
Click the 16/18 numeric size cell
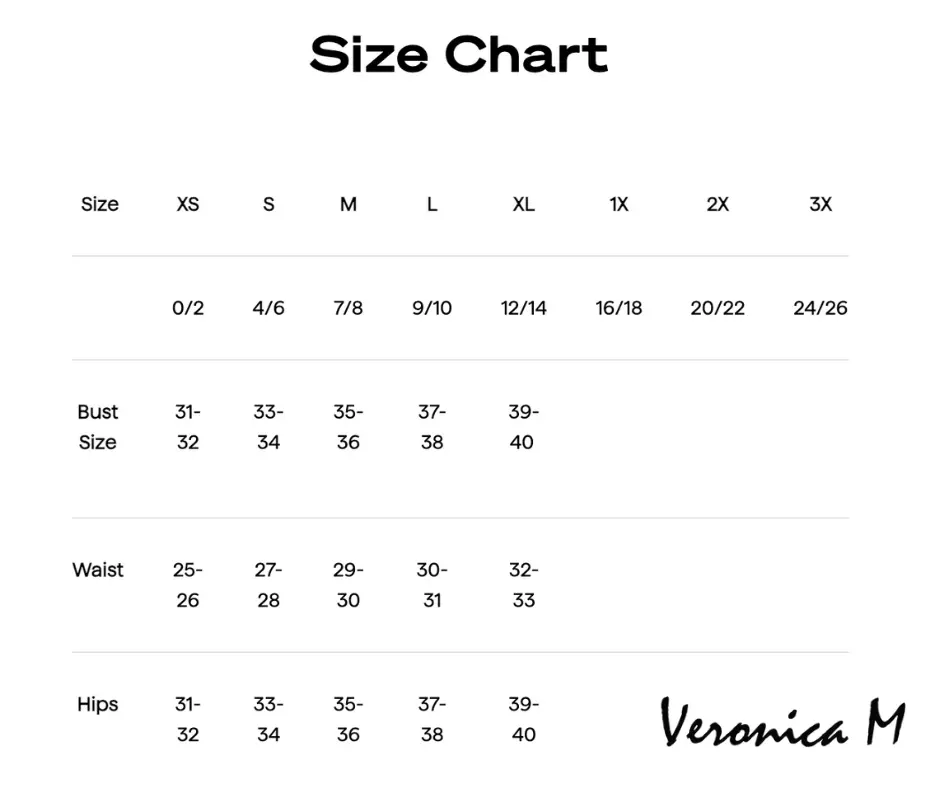coord(619,308)
